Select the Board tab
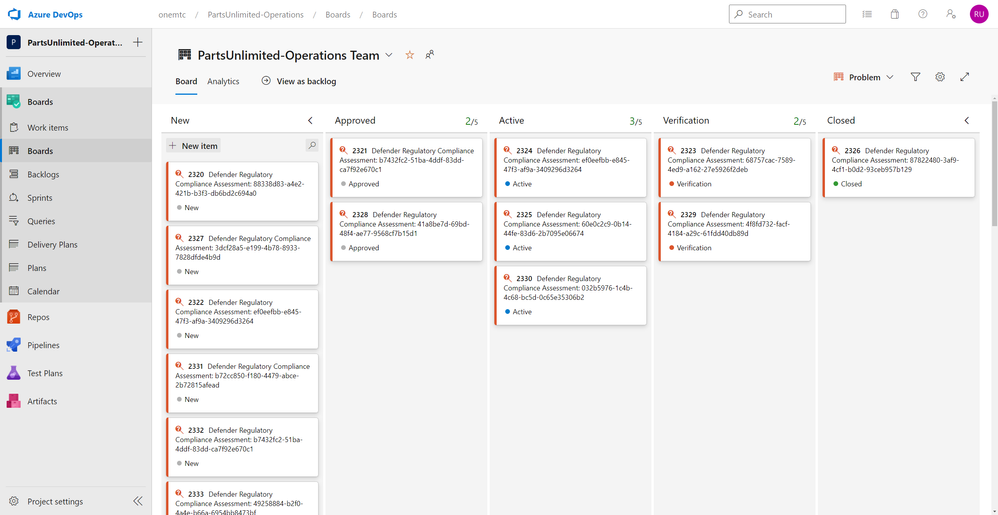 point(186,81)
